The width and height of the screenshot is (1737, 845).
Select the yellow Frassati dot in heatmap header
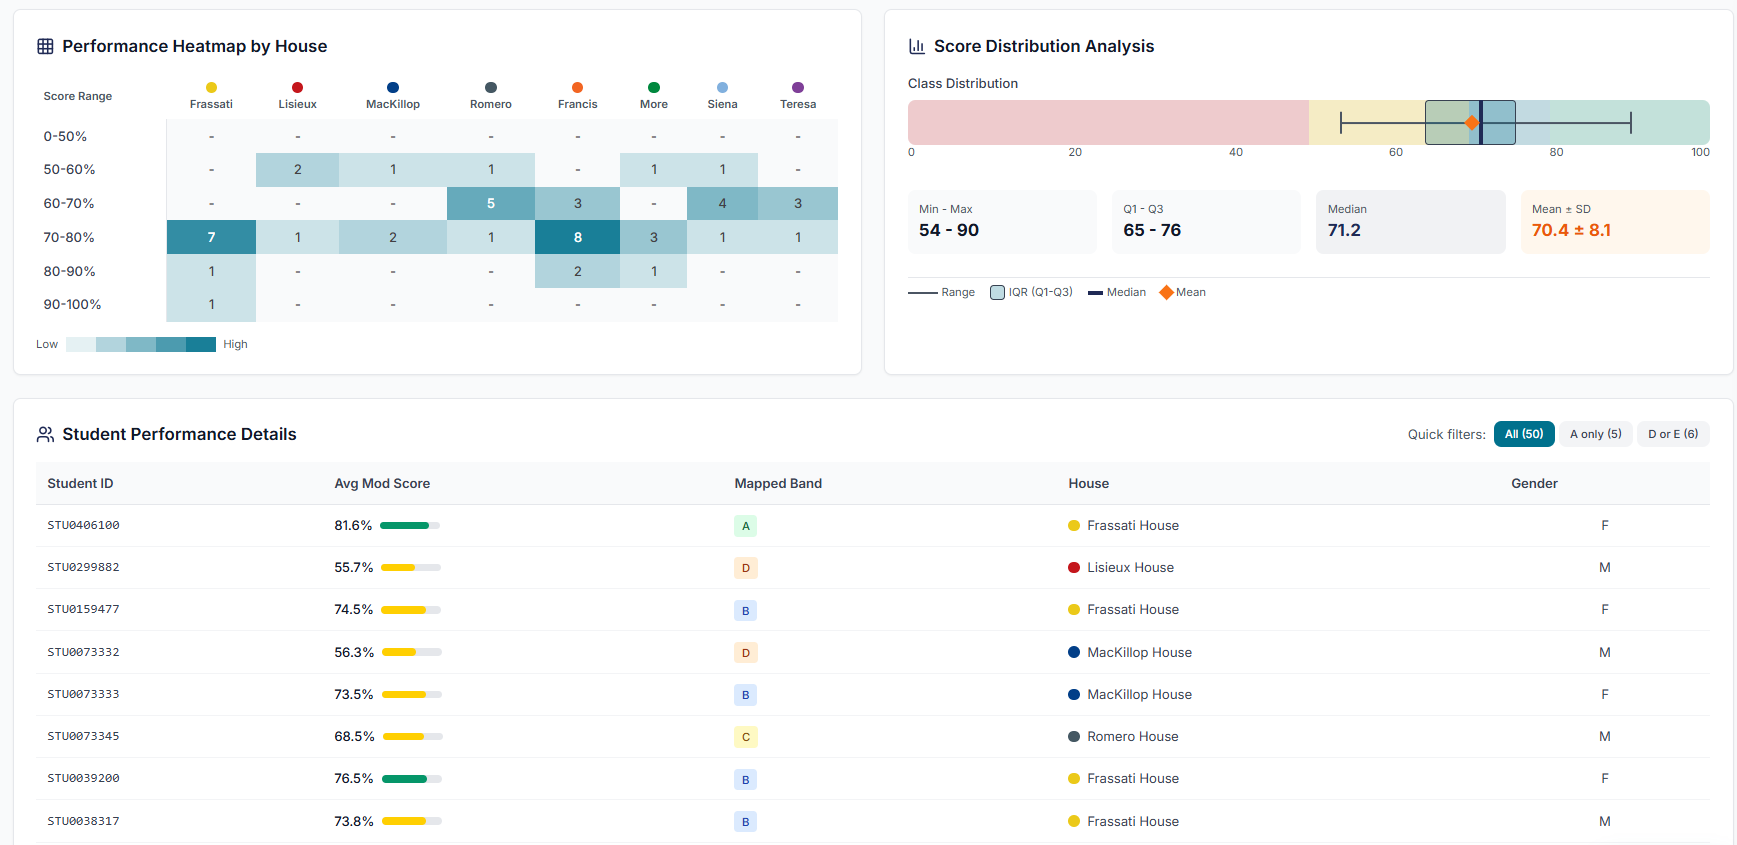point(211,88)
